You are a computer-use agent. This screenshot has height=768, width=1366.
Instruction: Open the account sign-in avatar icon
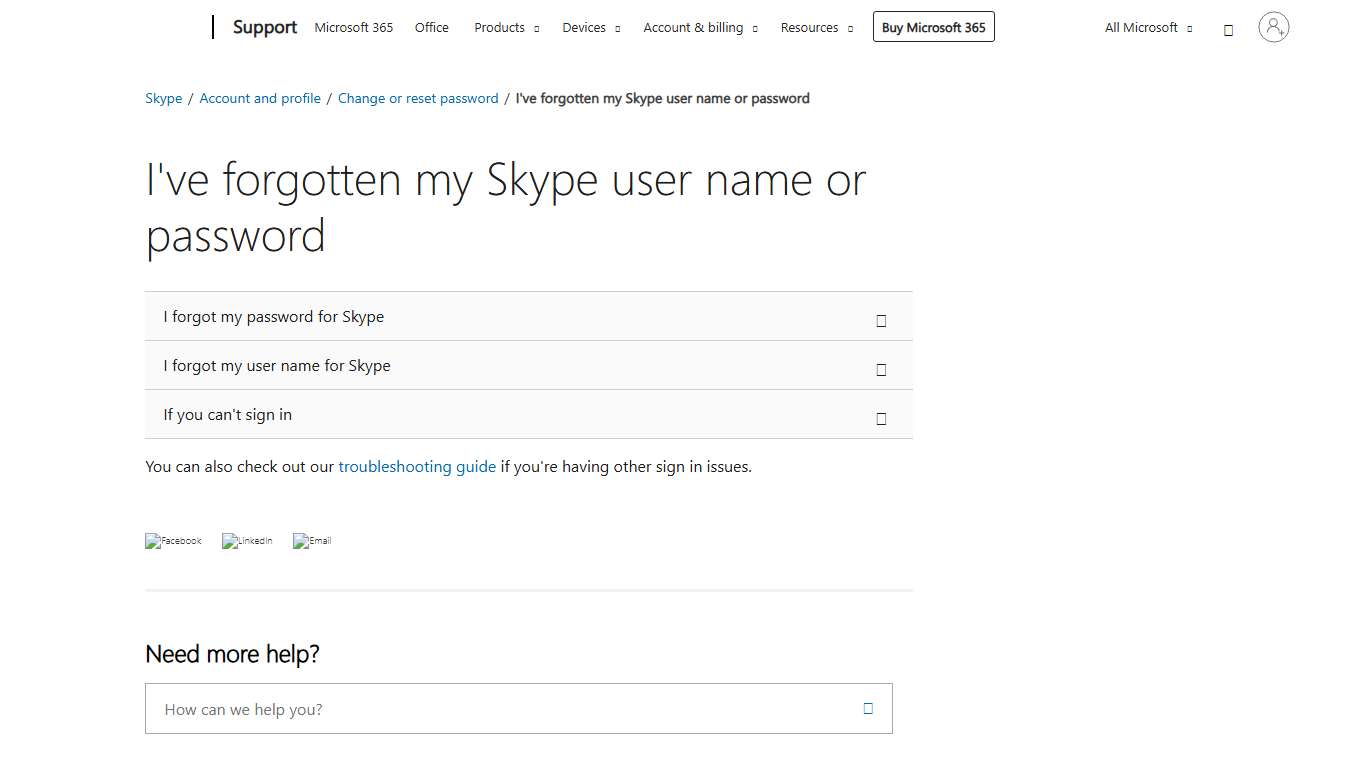coord(1272,27)
